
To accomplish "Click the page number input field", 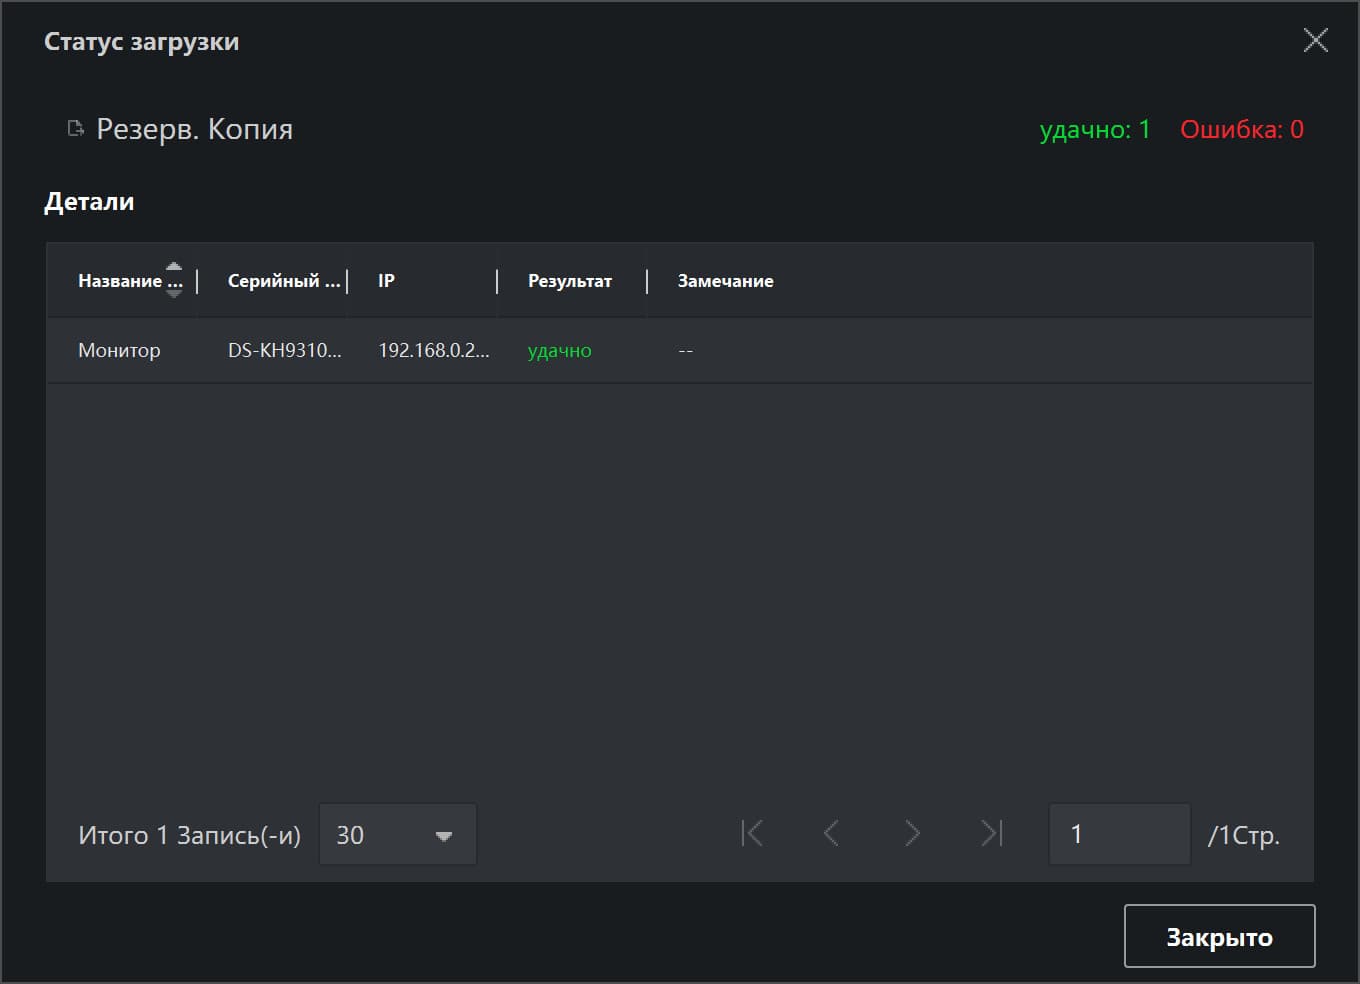I will [1119, 834].
